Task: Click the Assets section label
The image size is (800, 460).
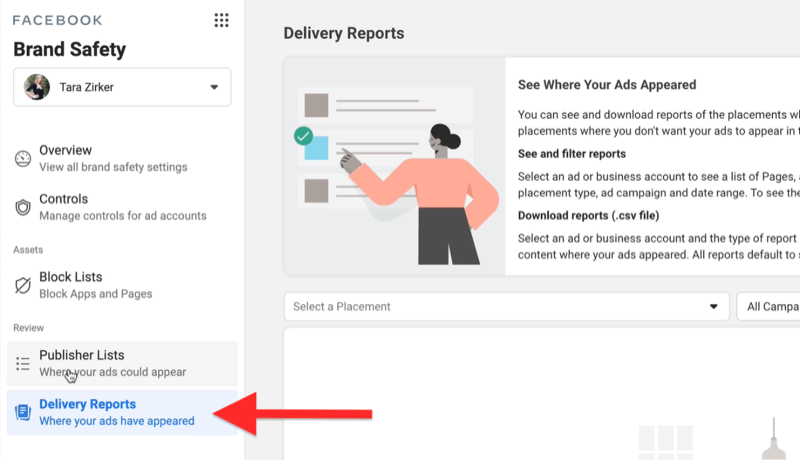Action: (28, 250)
